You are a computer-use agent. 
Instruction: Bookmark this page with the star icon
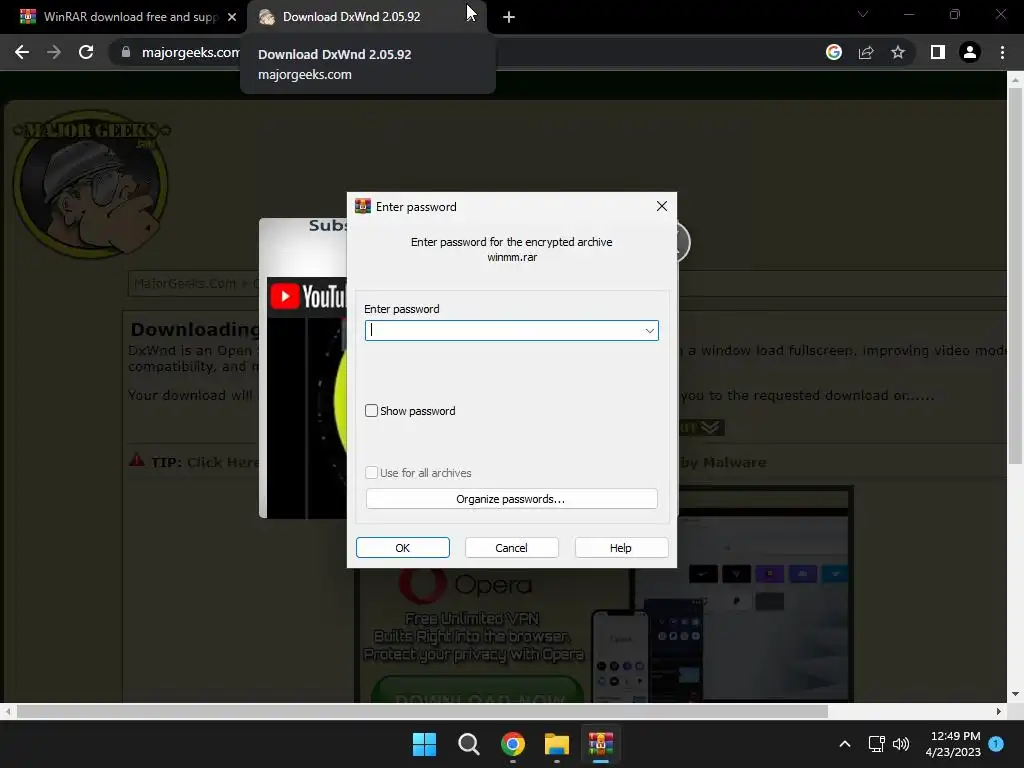point(898,52)
